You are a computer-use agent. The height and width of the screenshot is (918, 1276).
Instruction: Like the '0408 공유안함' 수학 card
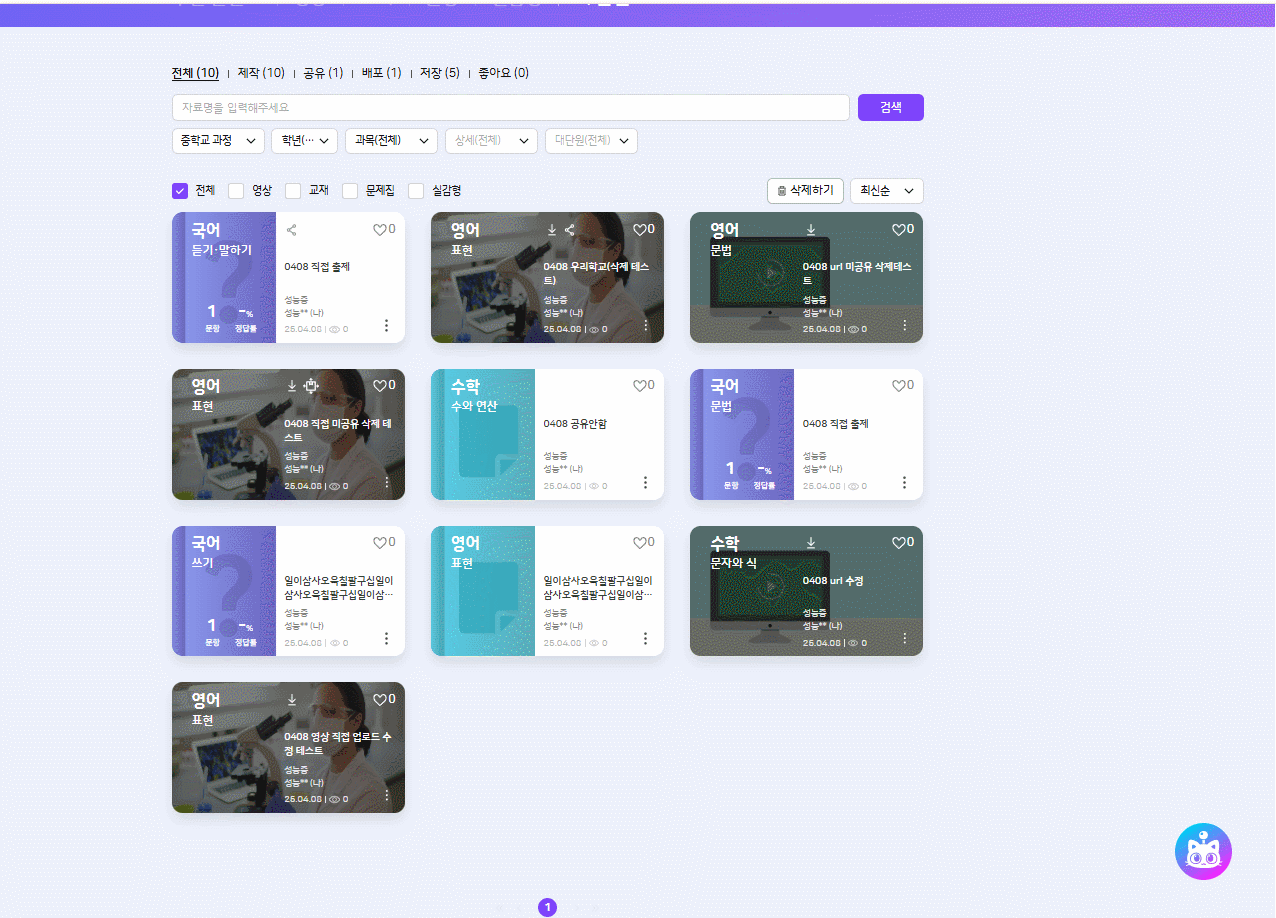click(639, 386)
